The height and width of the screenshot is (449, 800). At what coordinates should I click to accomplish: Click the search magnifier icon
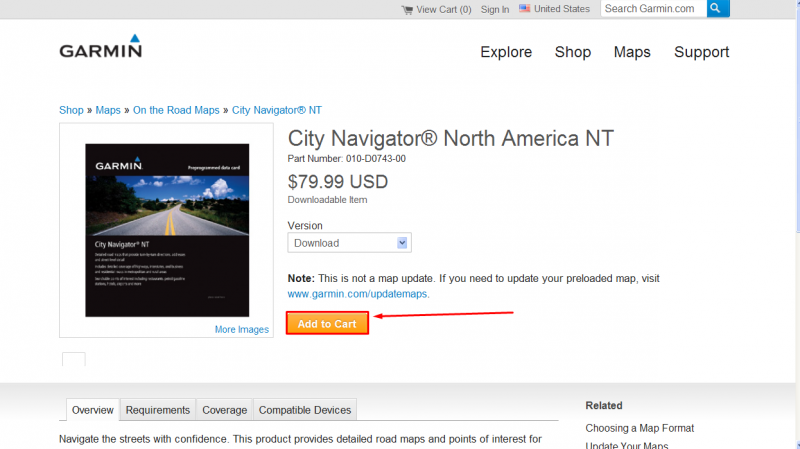pyautogui.click(x=718, y=9)
